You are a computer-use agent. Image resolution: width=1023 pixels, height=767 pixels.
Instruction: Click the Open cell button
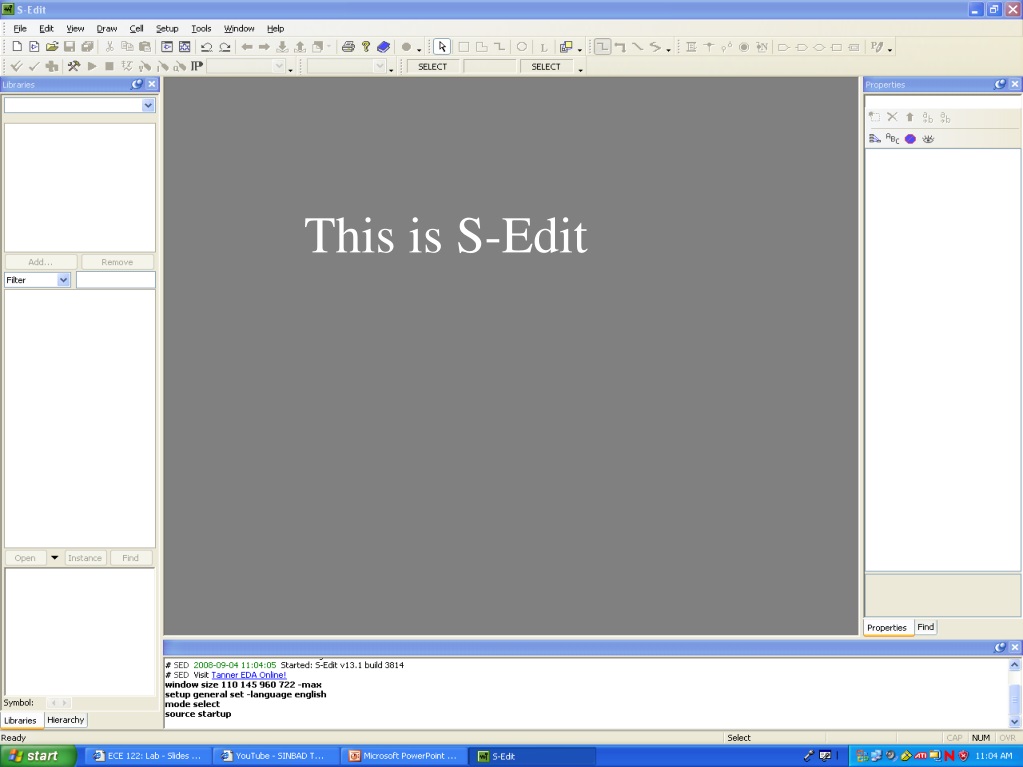(25, 558)
